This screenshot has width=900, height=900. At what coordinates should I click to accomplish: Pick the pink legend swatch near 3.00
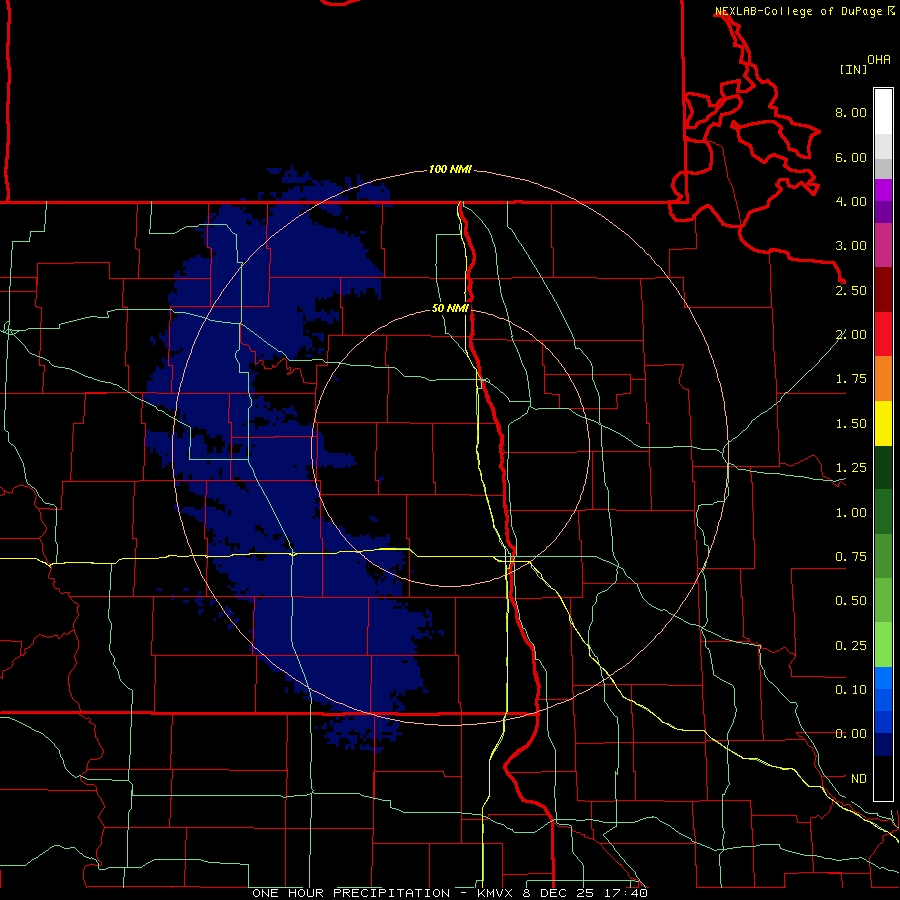coord(883,245)
